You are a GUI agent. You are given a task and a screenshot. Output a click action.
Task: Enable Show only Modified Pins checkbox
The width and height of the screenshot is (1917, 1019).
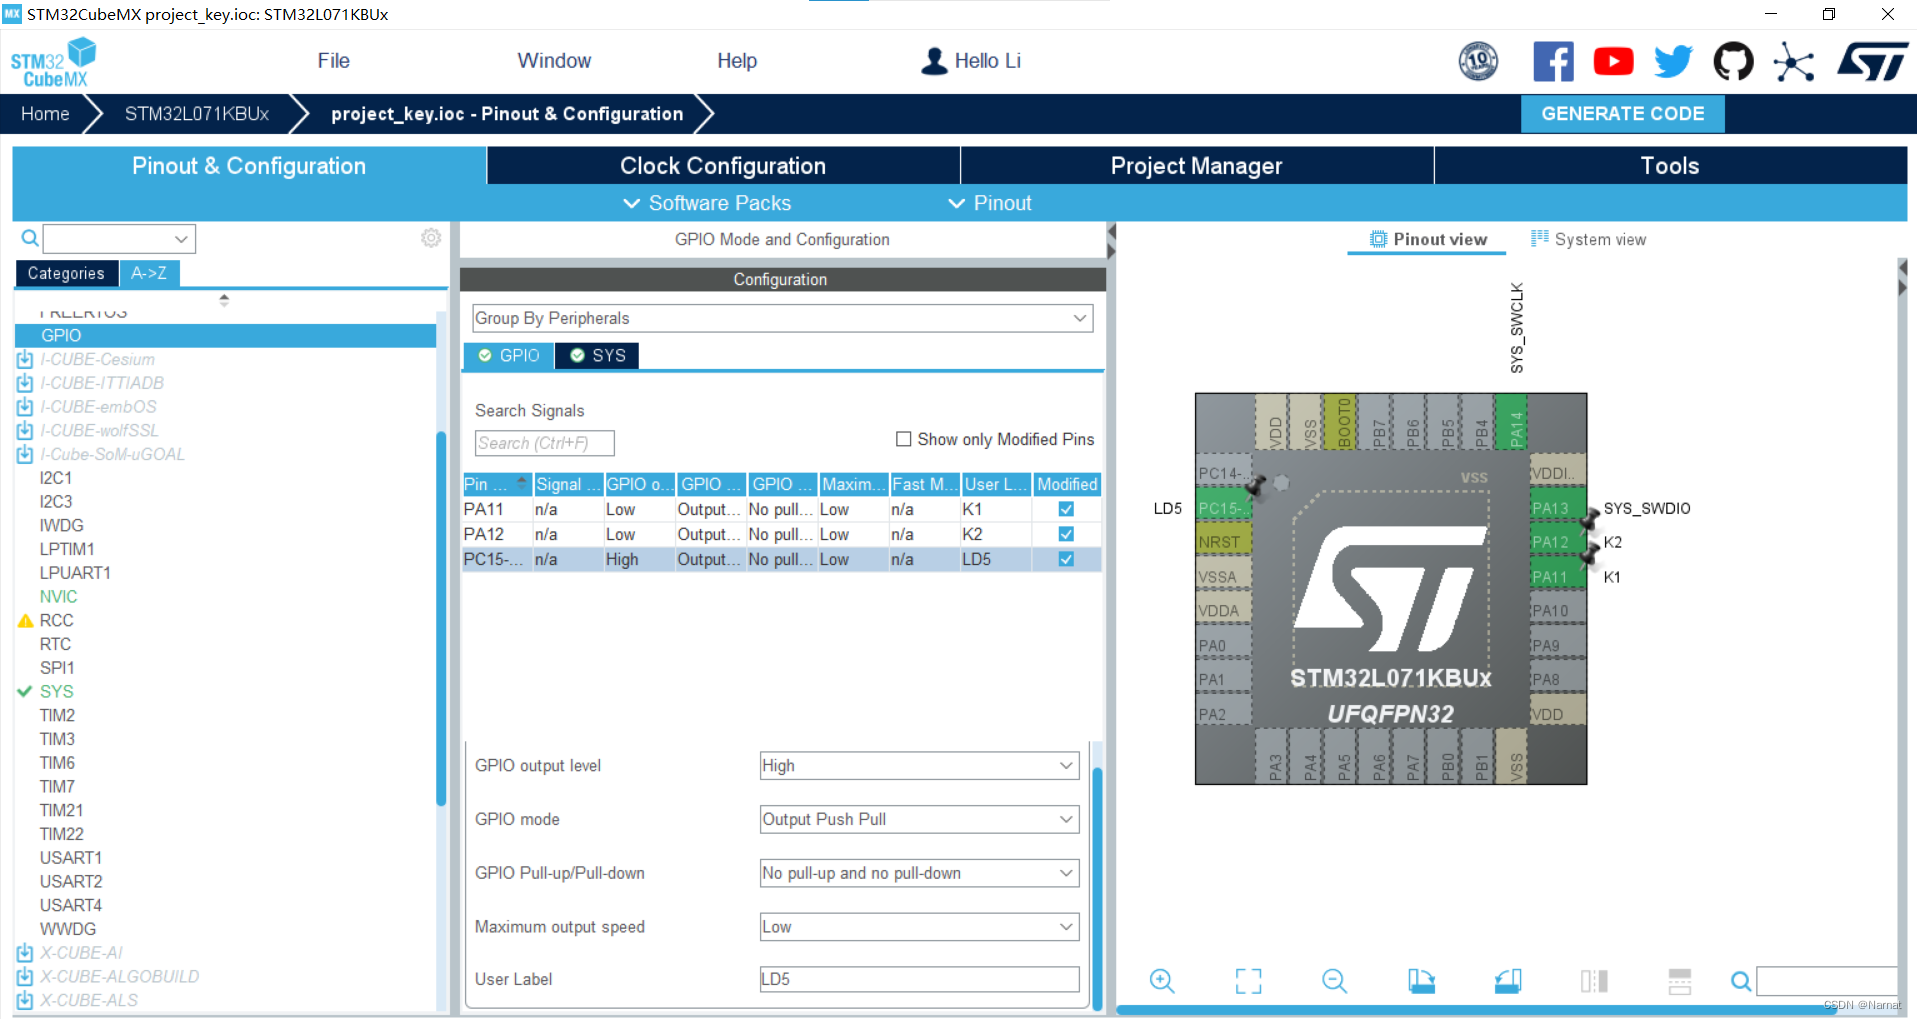click(x=903, y=439)
